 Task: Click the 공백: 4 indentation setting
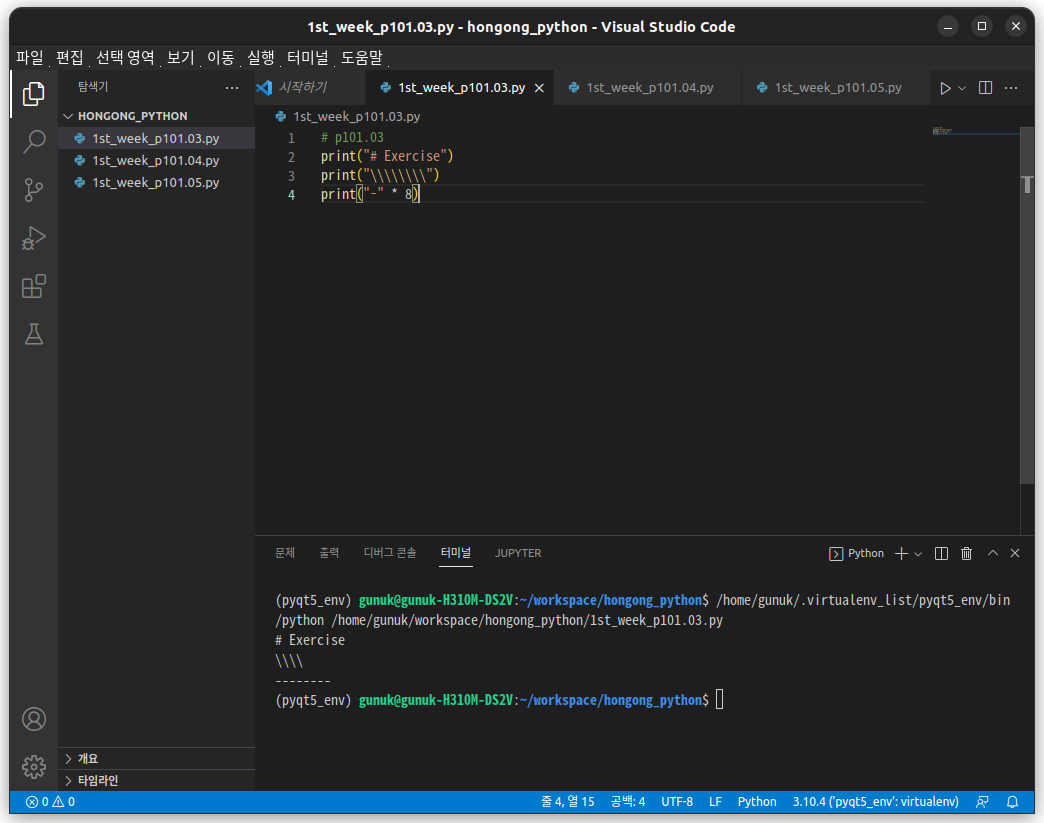(628, 802)
